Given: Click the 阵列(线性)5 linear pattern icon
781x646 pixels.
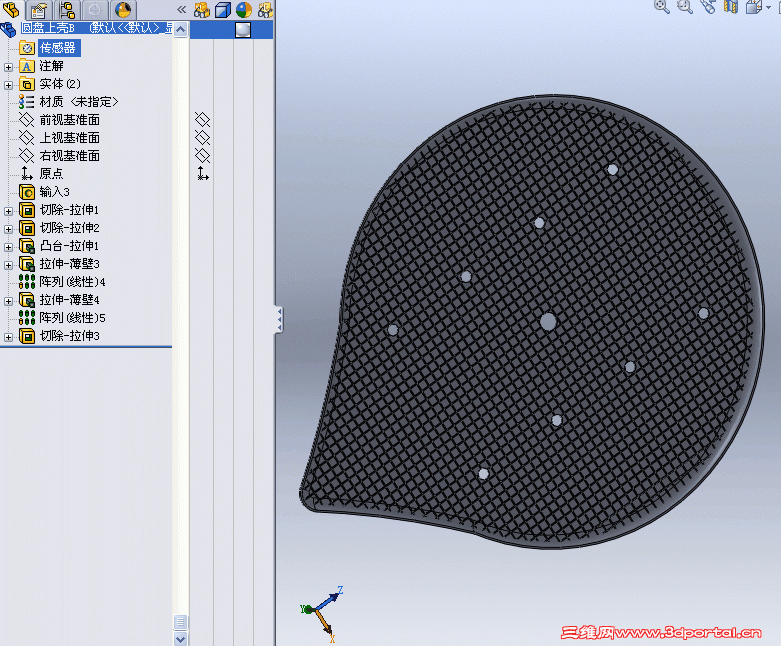Looking at the screenshot, I should tap(27, 317).
